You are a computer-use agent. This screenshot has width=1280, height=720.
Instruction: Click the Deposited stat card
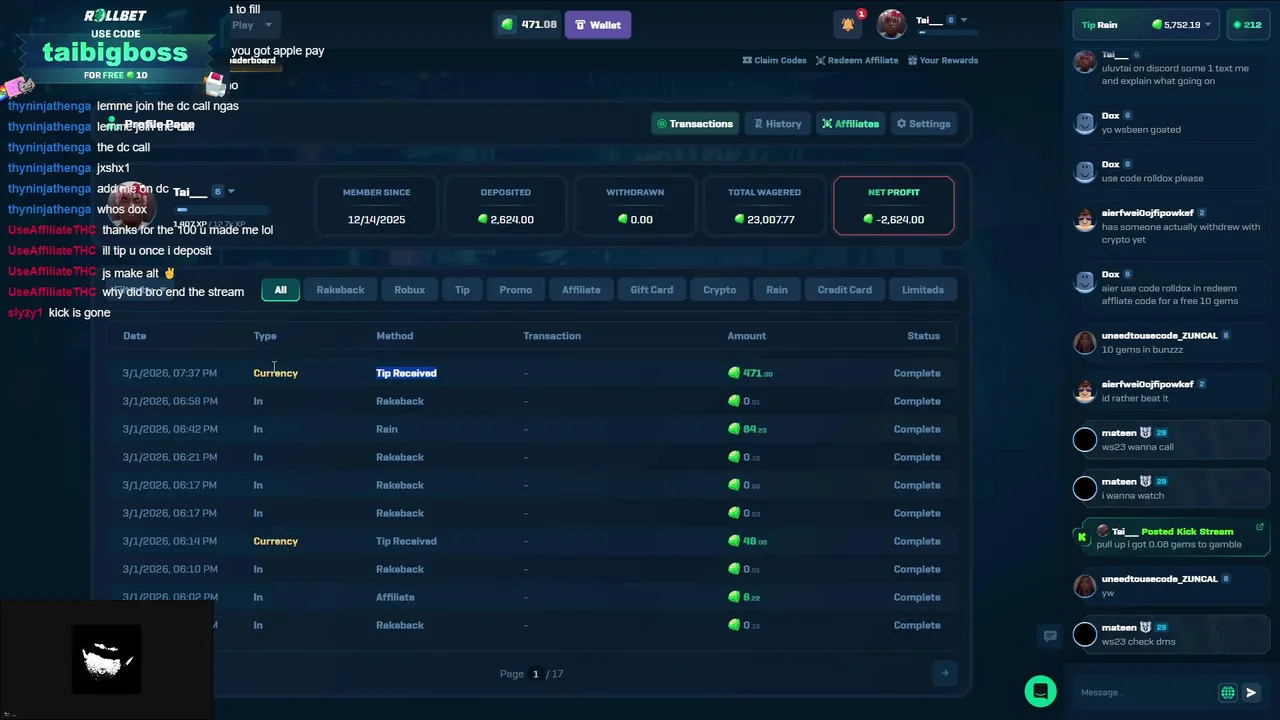click(x=506, y=206)
